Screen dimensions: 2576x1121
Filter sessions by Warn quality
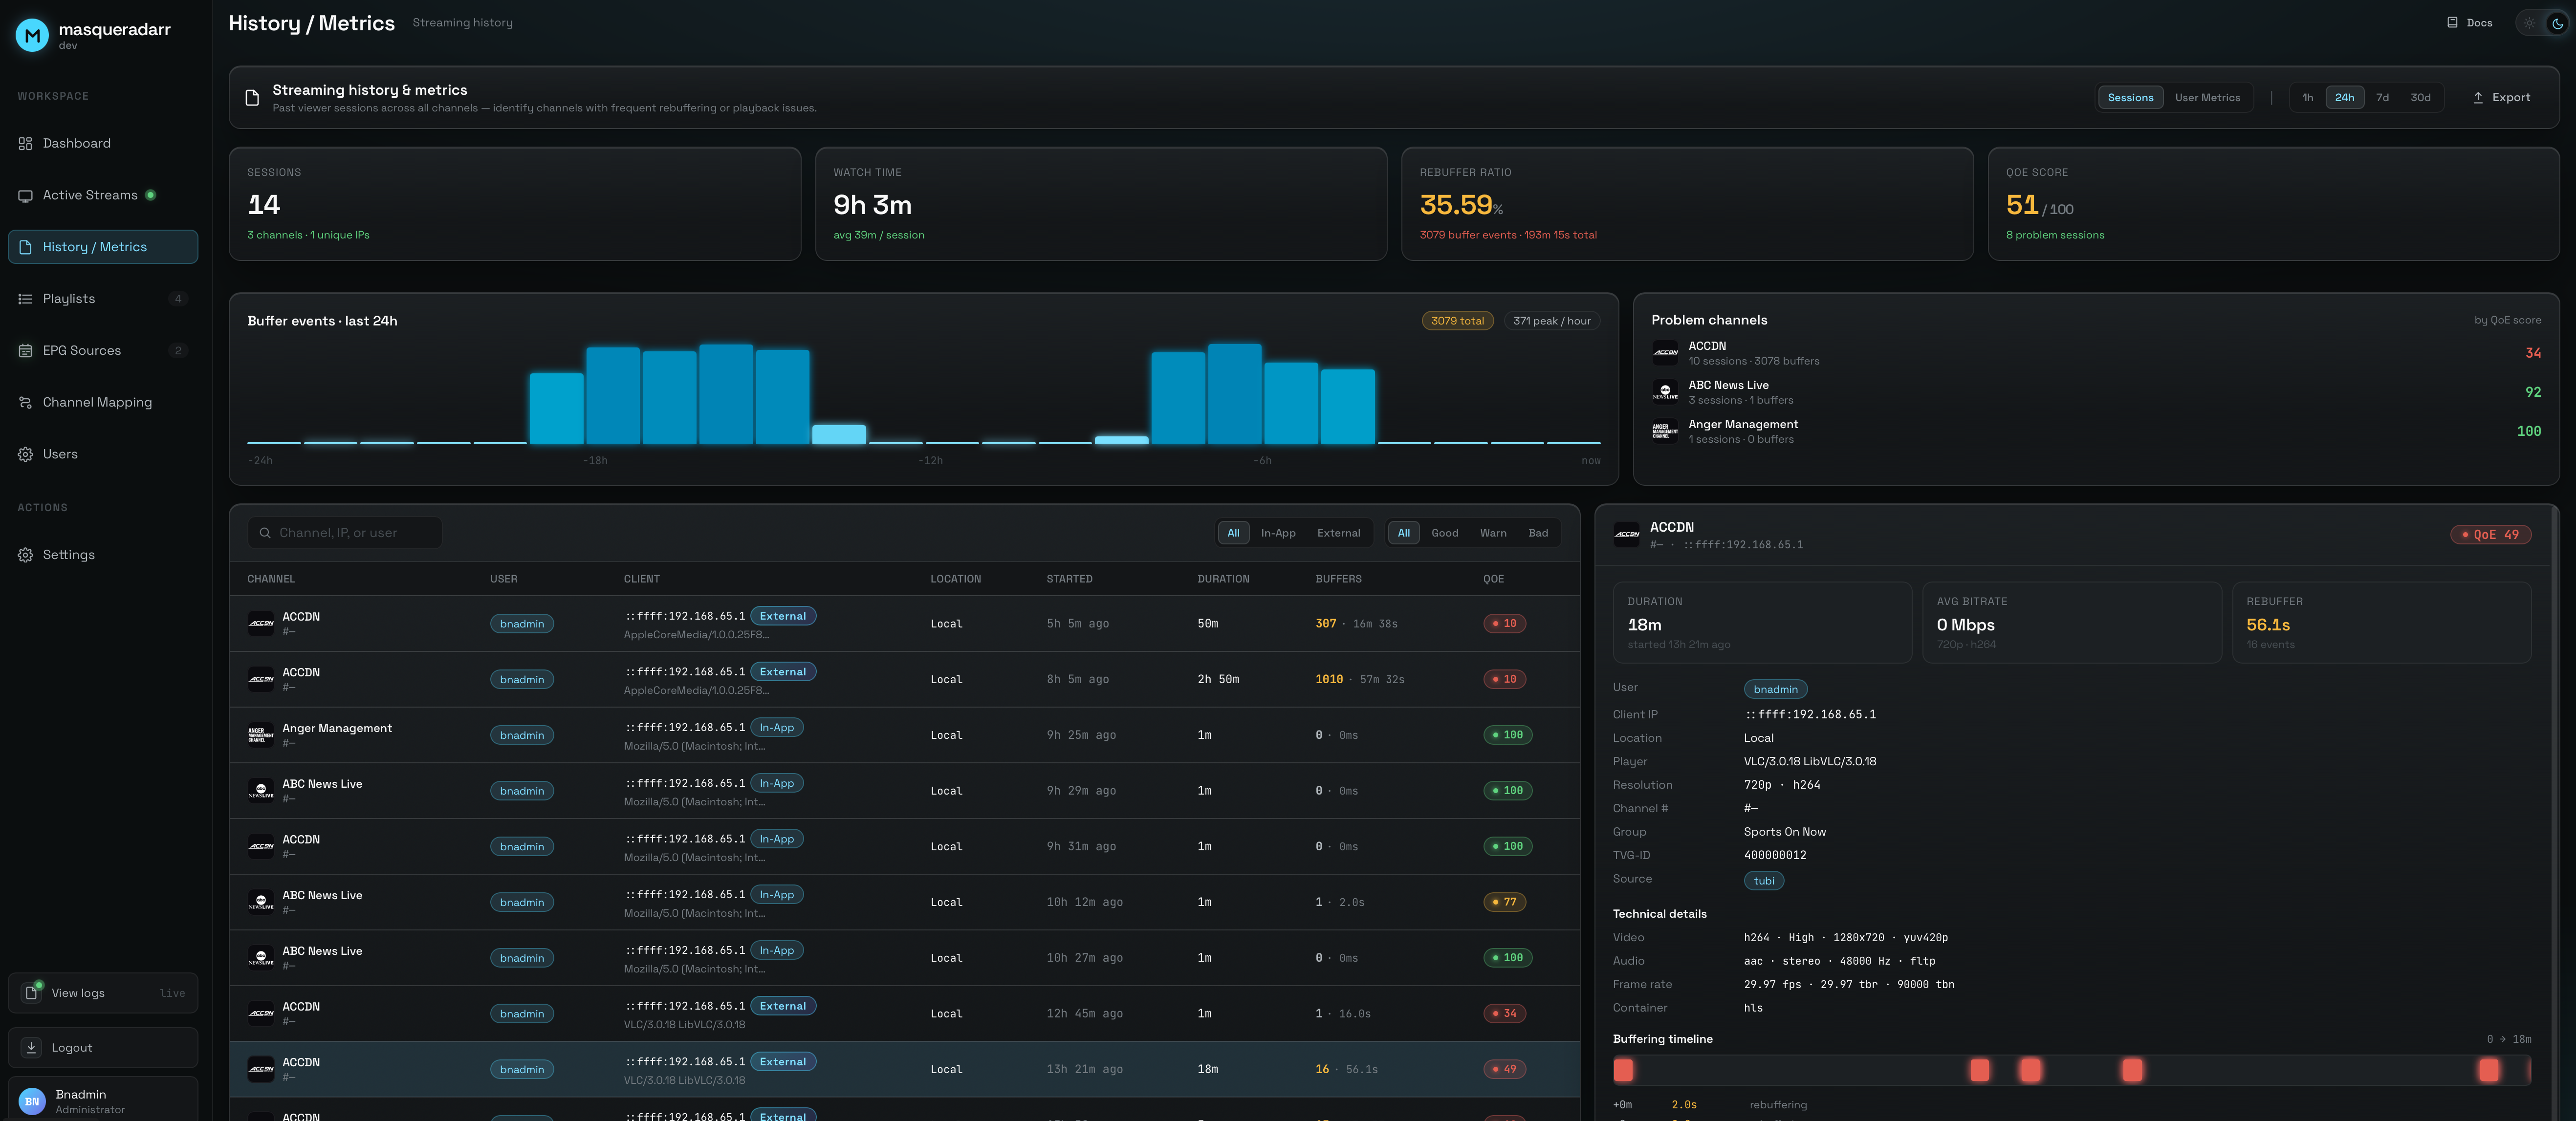coord(1492,533)
